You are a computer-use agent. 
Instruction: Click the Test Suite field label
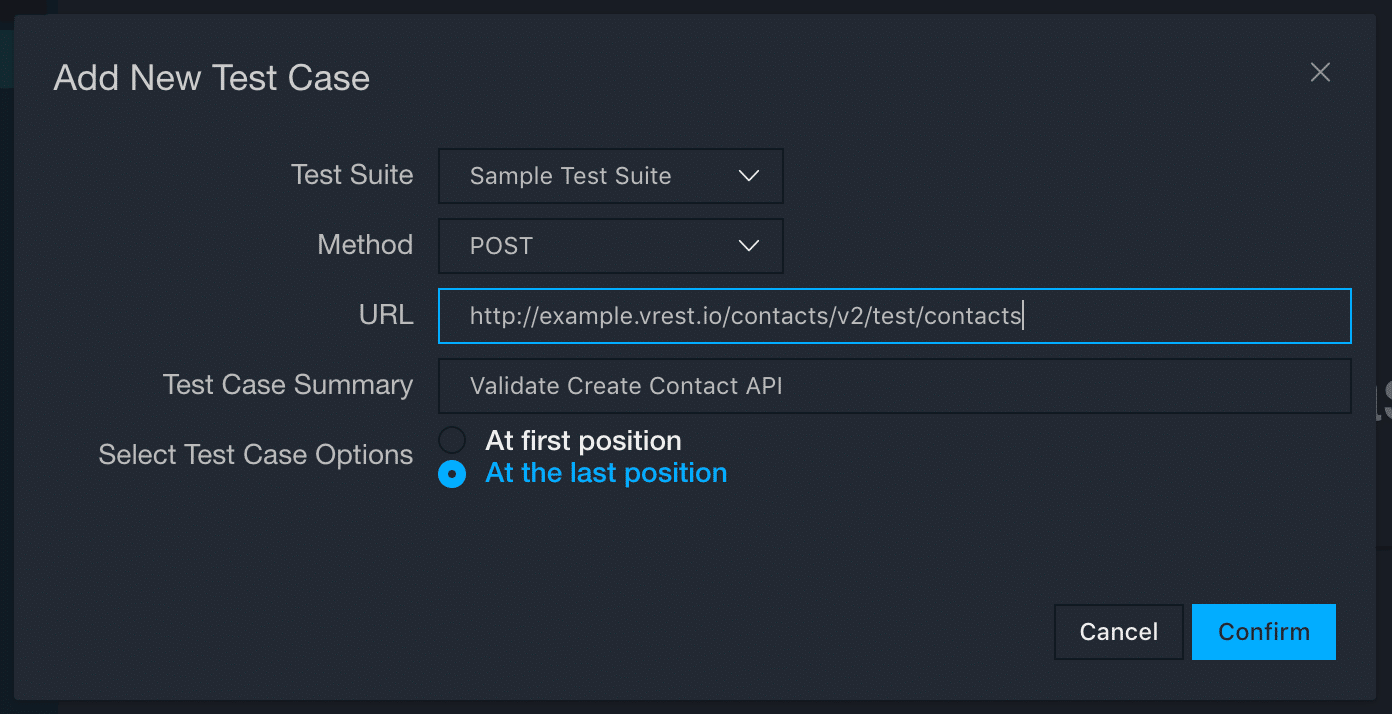[x=352, y=175]
